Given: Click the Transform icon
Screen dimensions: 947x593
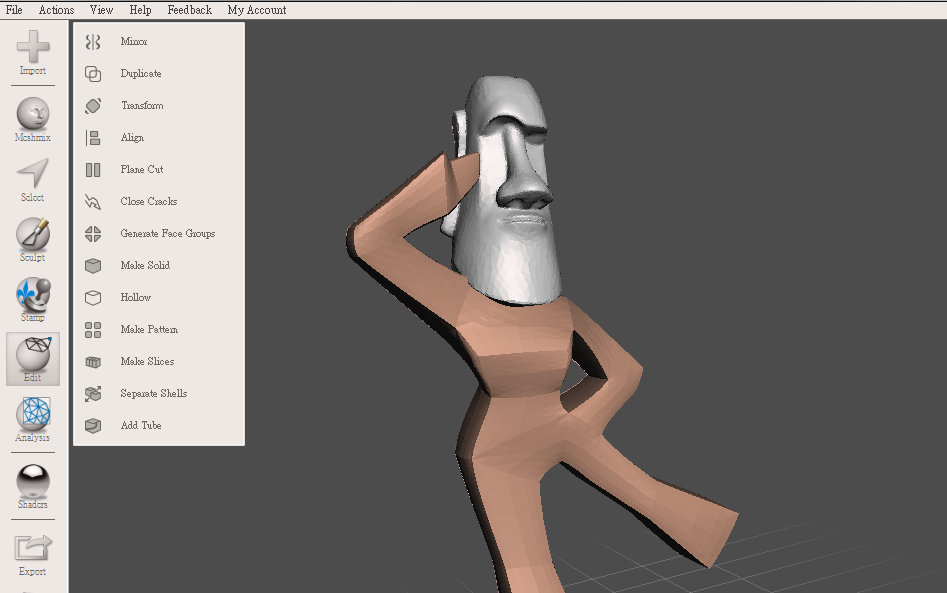Looking at the screenshot, I should click(93, 106).
